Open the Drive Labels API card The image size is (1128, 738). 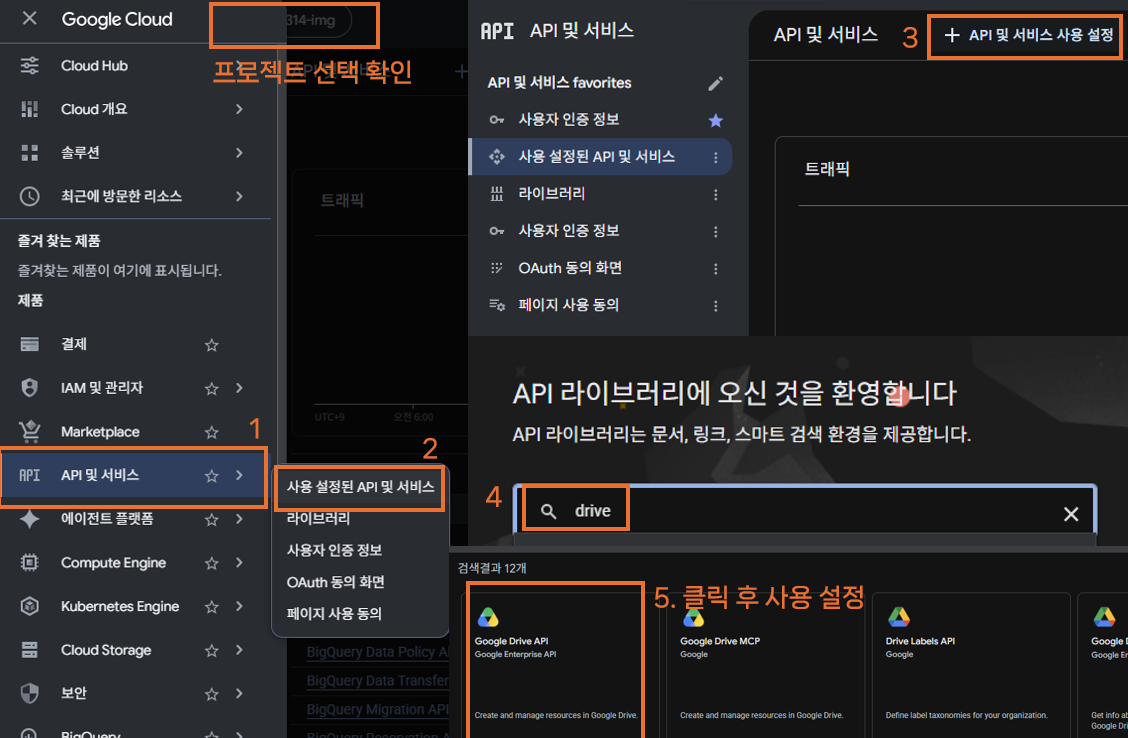tap(971, 665)
